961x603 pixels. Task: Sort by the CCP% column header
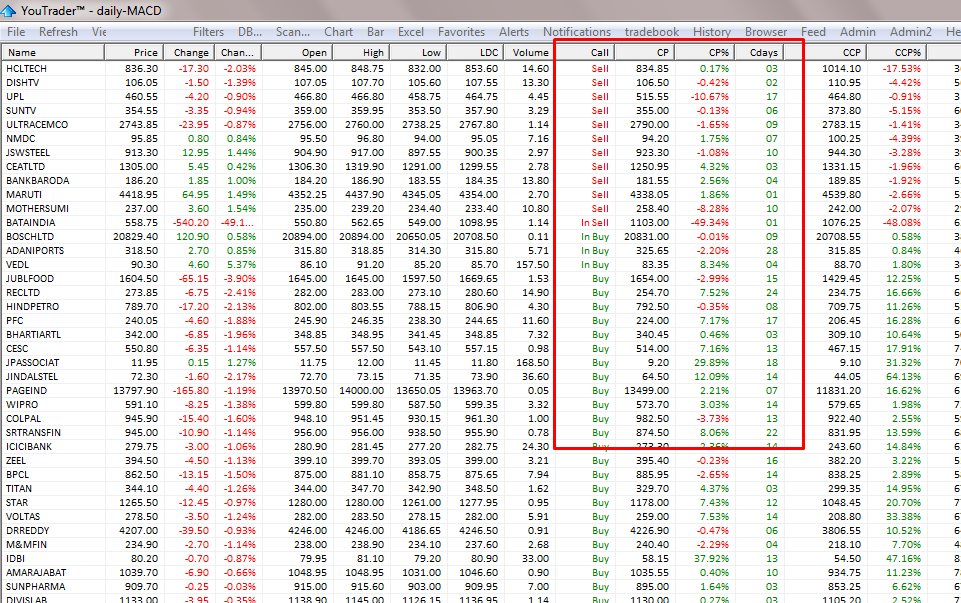pyautogui.click(x=897, y=52)
